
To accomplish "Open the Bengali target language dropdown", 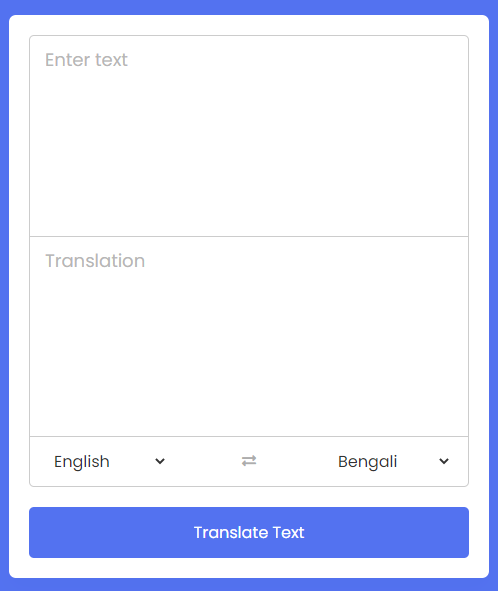I will [393, 461].
